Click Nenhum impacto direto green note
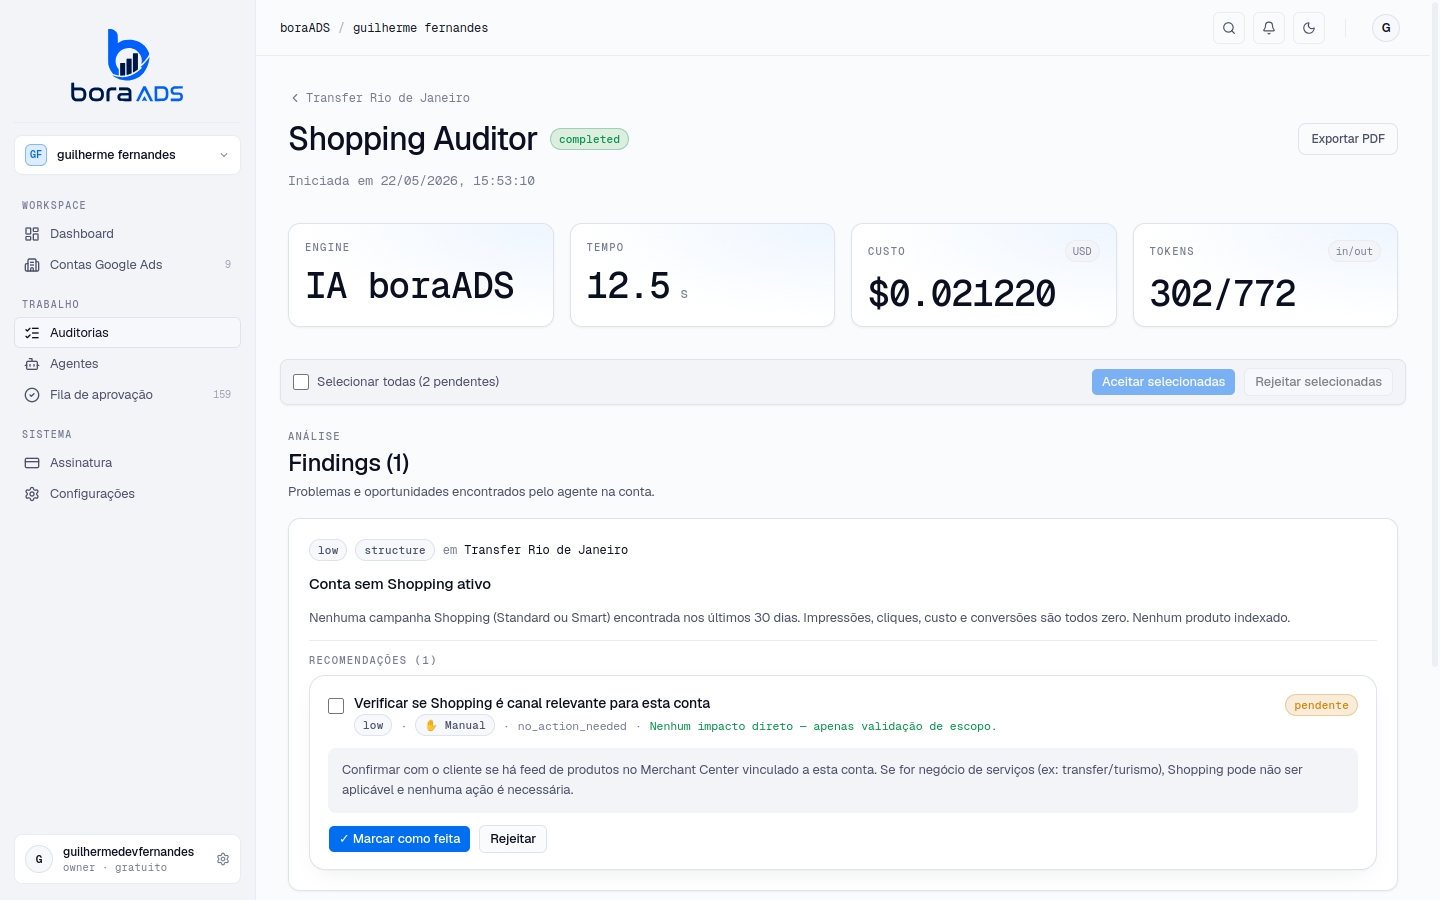Viewport: 1440px width, 900px height. [823, 727]
